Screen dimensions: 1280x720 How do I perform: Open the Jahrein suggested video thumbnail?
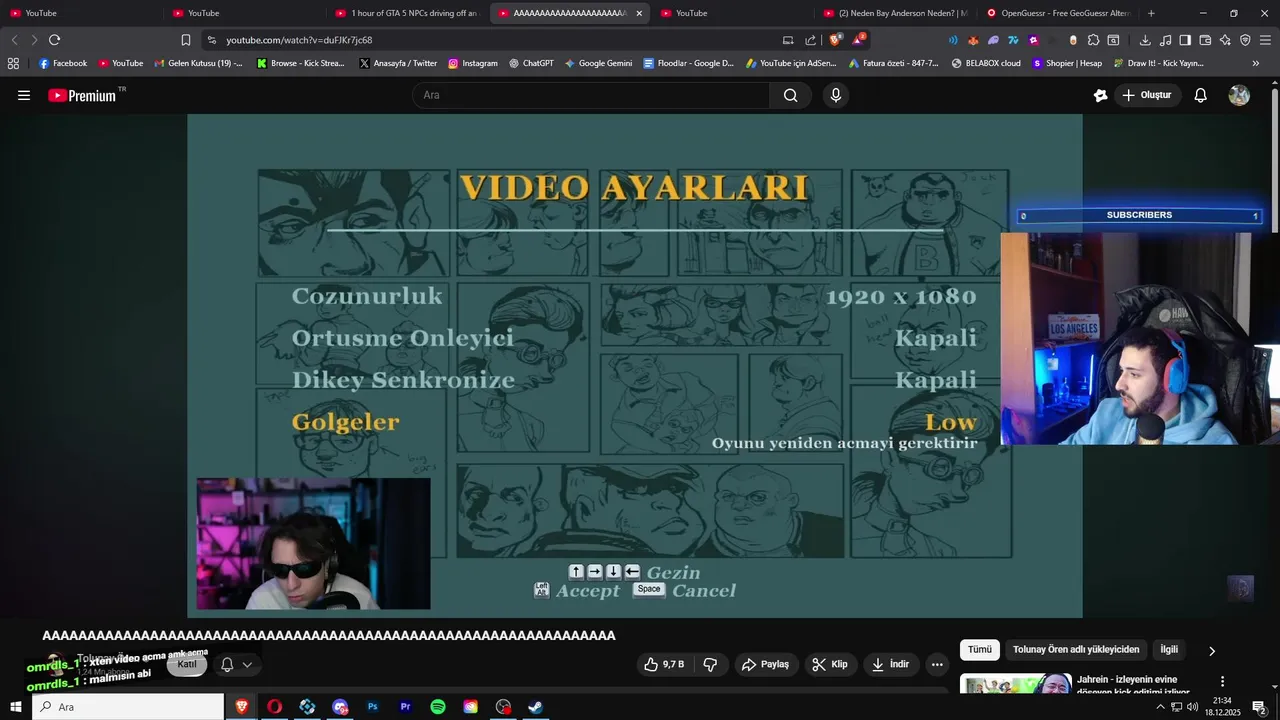tap(1015, 686)
